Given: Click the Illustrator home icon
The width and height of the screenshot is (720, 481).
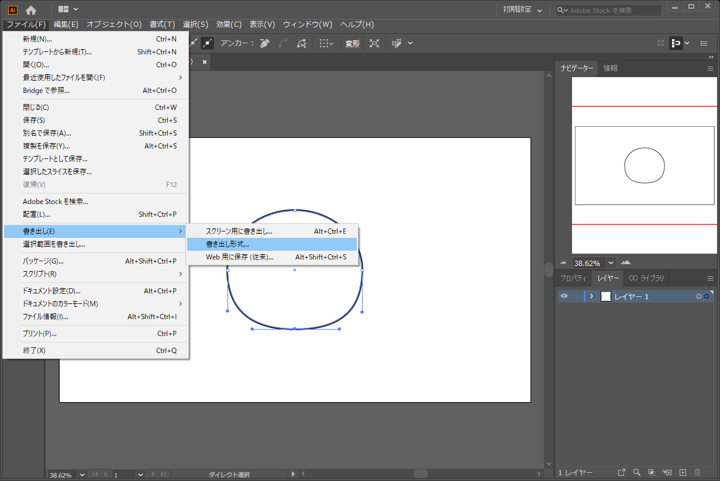Looking at the screenshot, I should tap(31, 10).
